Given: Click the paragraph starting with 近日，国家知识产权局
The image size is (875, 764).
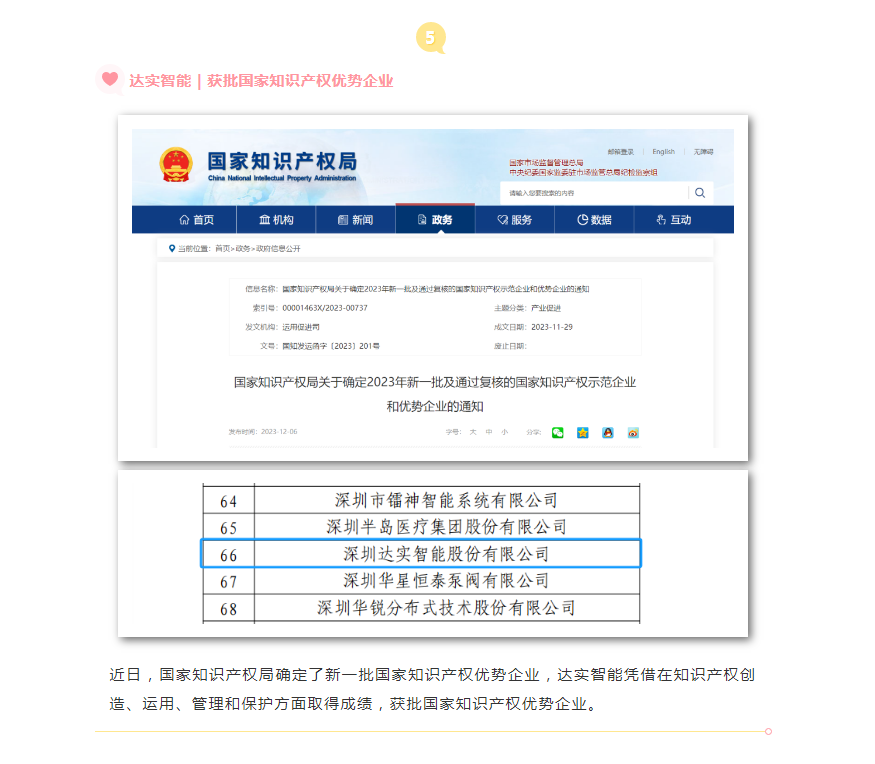Looking at the screenshot, I should pyautogui.click(x=432, y=689).
